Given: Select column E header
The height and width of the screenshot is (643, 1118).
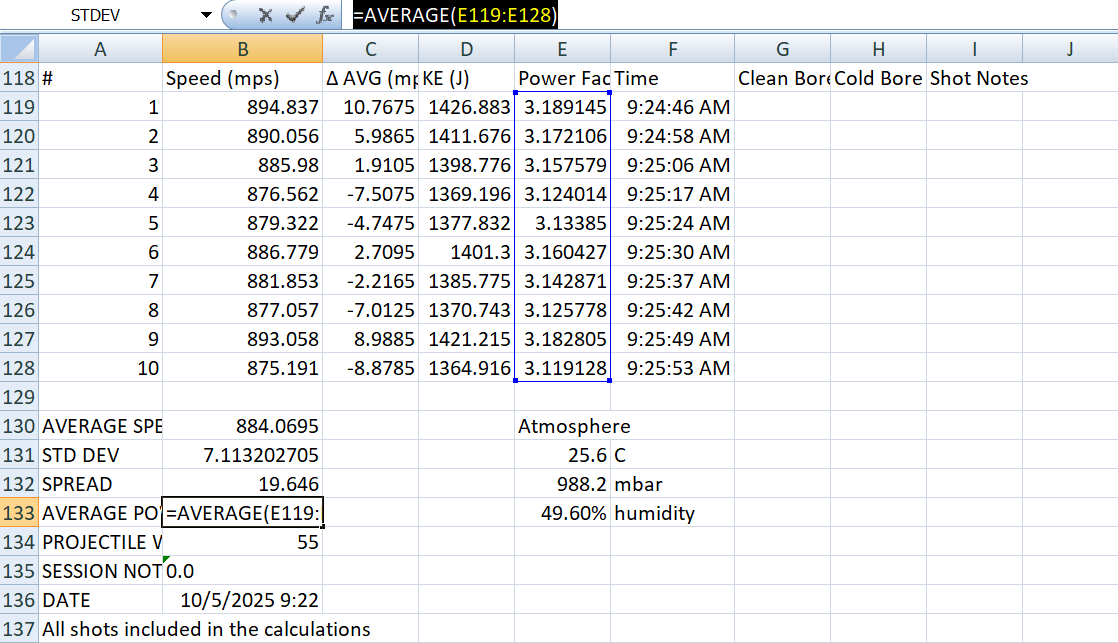Looking at the screenshot, I should [562, 49].
